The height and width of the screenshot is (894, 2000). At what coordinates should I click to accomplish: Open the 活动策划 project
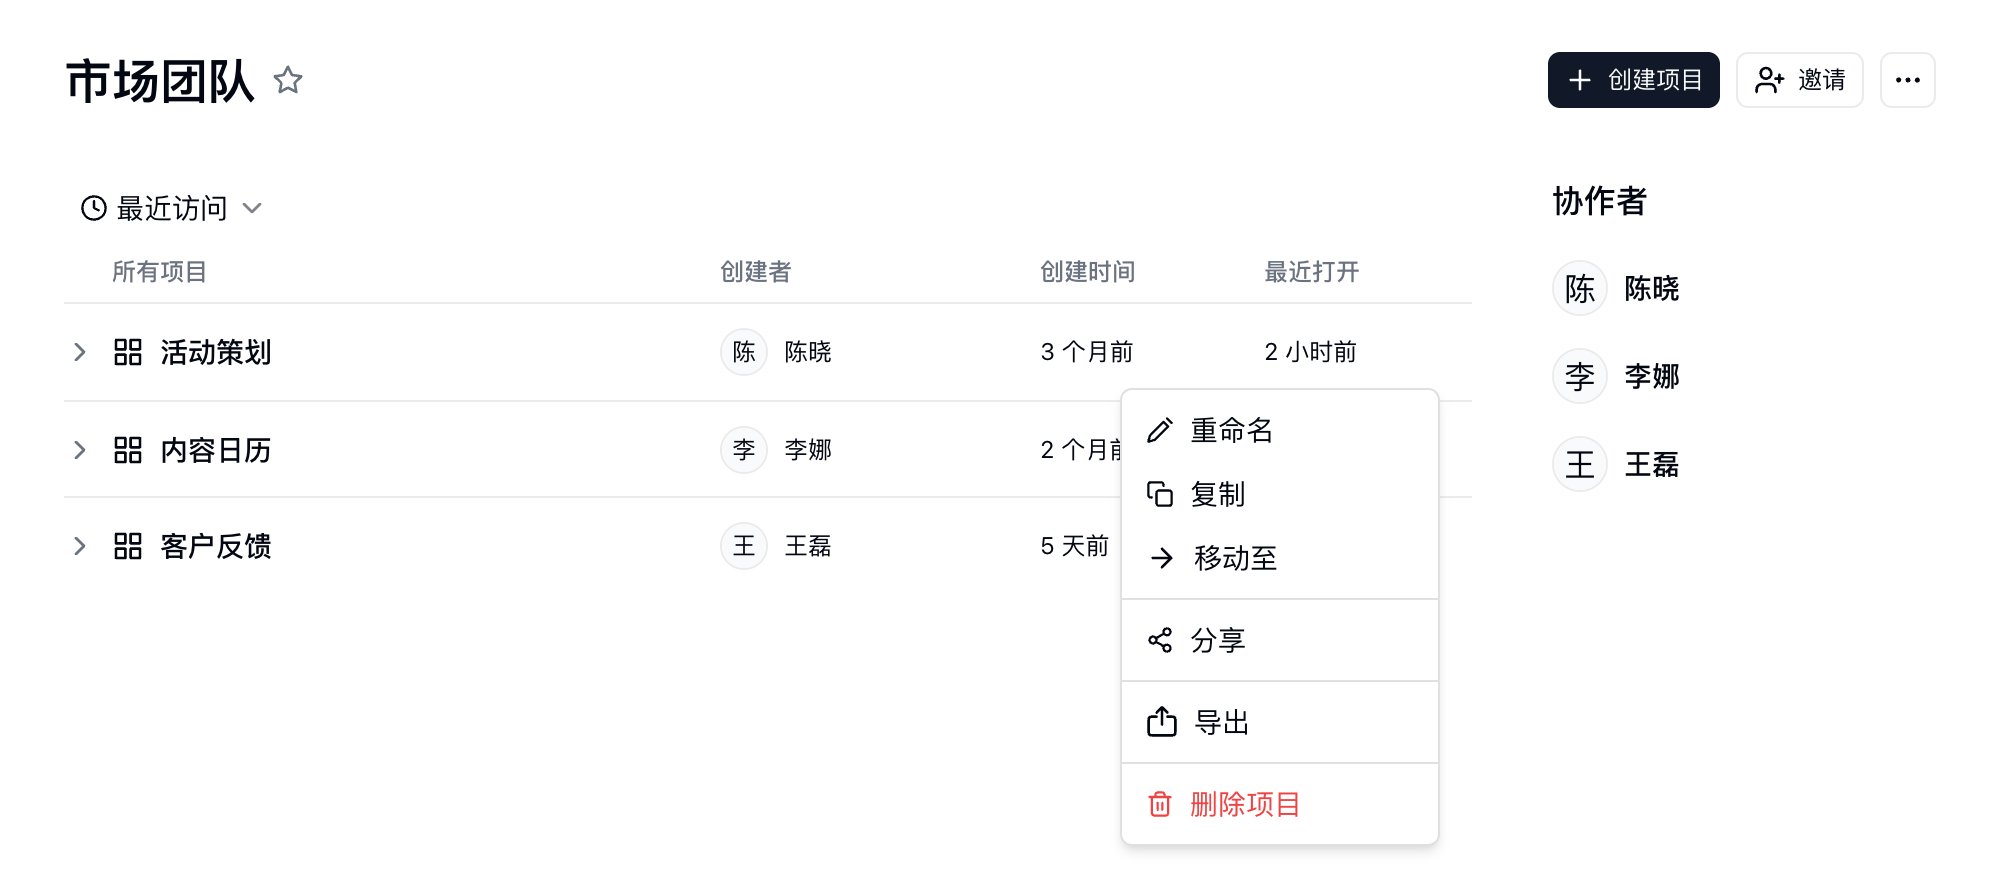pos(216,352)
